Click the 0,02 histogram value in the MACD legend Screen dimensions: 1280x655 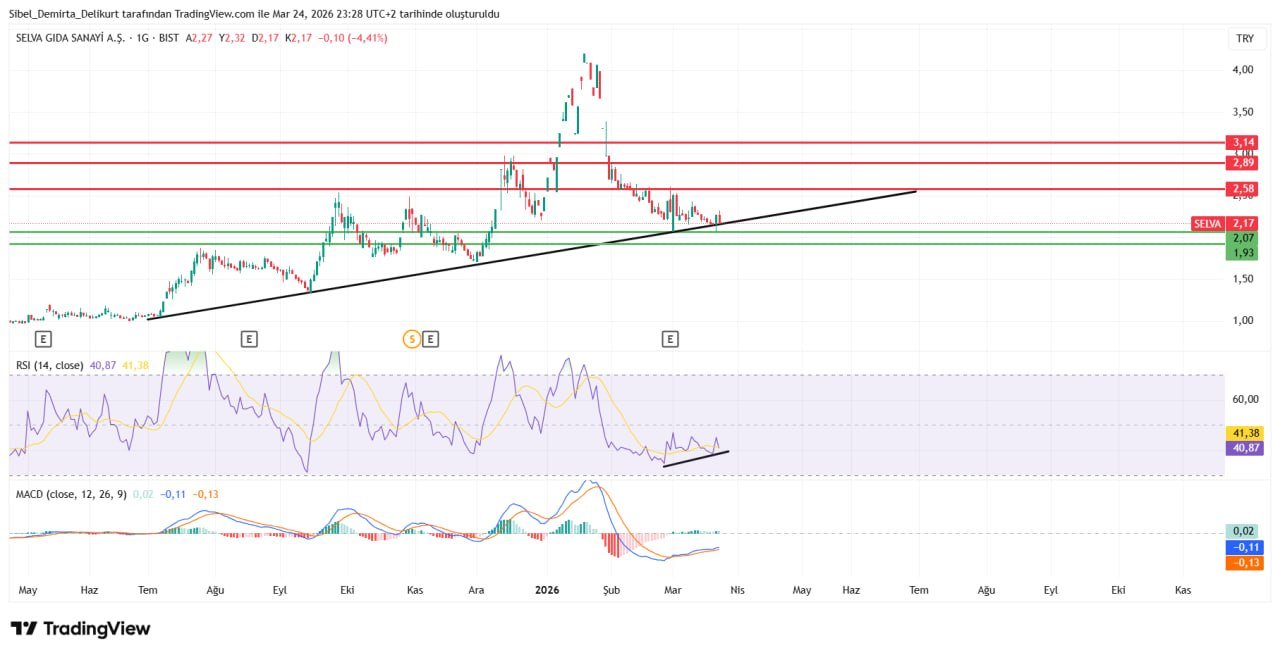click(x=143, y=494)
